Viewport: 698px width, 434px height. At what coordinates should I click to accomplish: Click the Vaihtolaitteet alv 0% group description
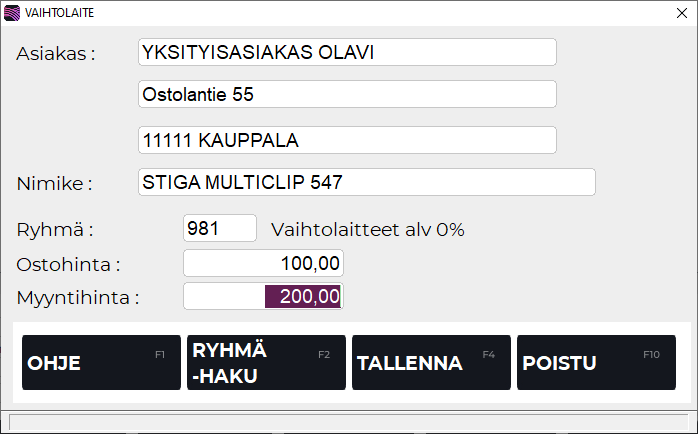click(x=368, y=230)
